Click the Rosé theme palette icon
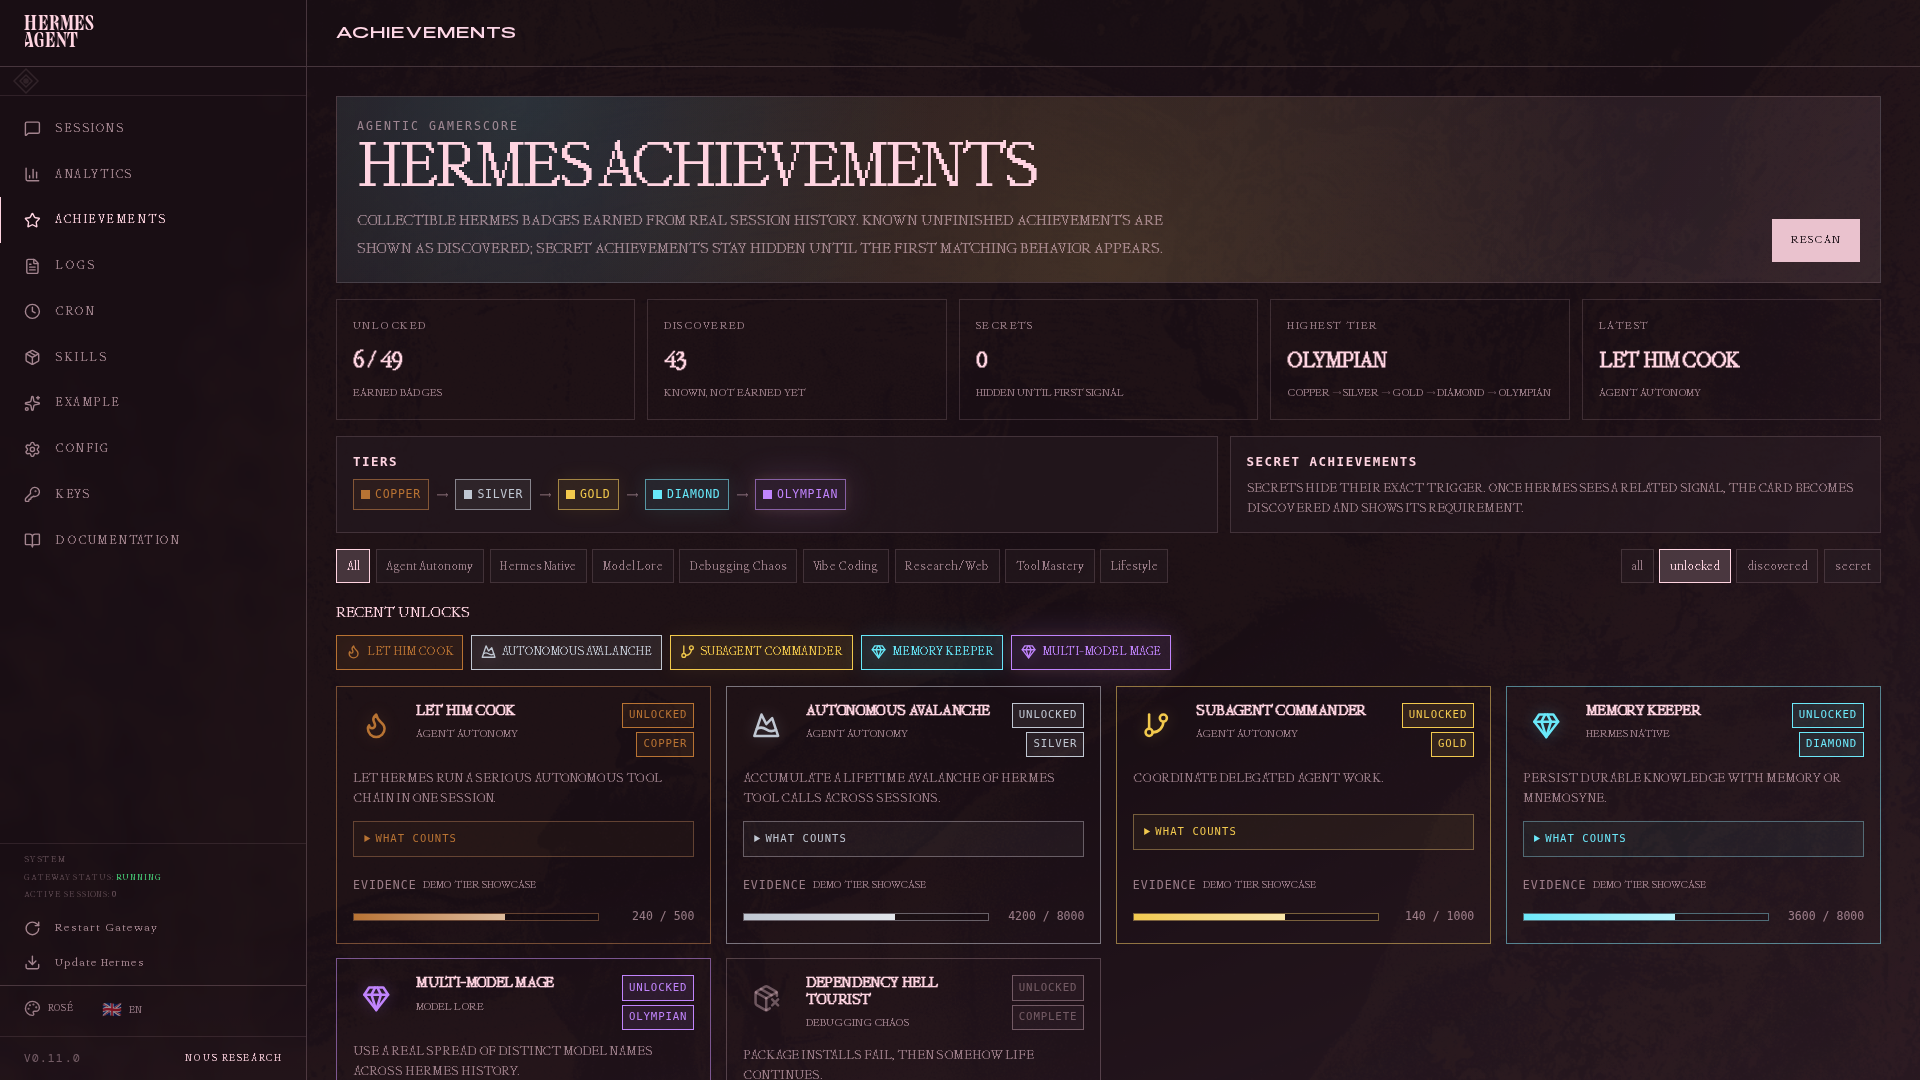The height and width of the screenshot is (1080, 1920). [32, 1009]
